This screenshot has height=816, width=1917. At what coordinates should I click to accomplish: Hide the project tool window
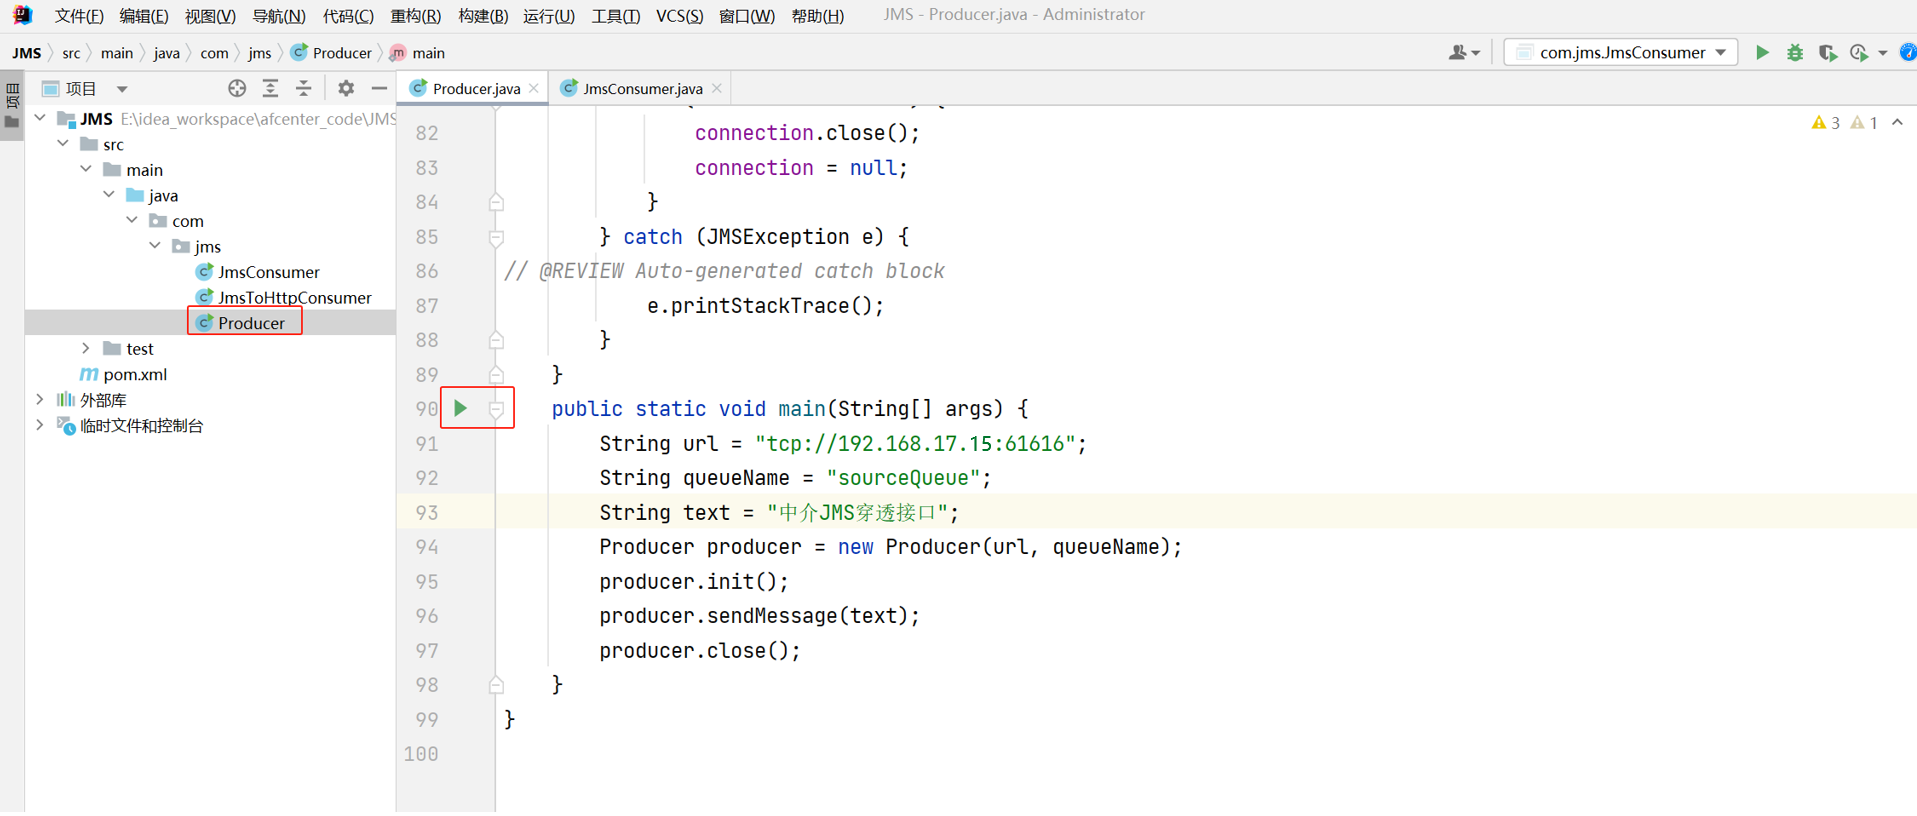click(379, 89)
